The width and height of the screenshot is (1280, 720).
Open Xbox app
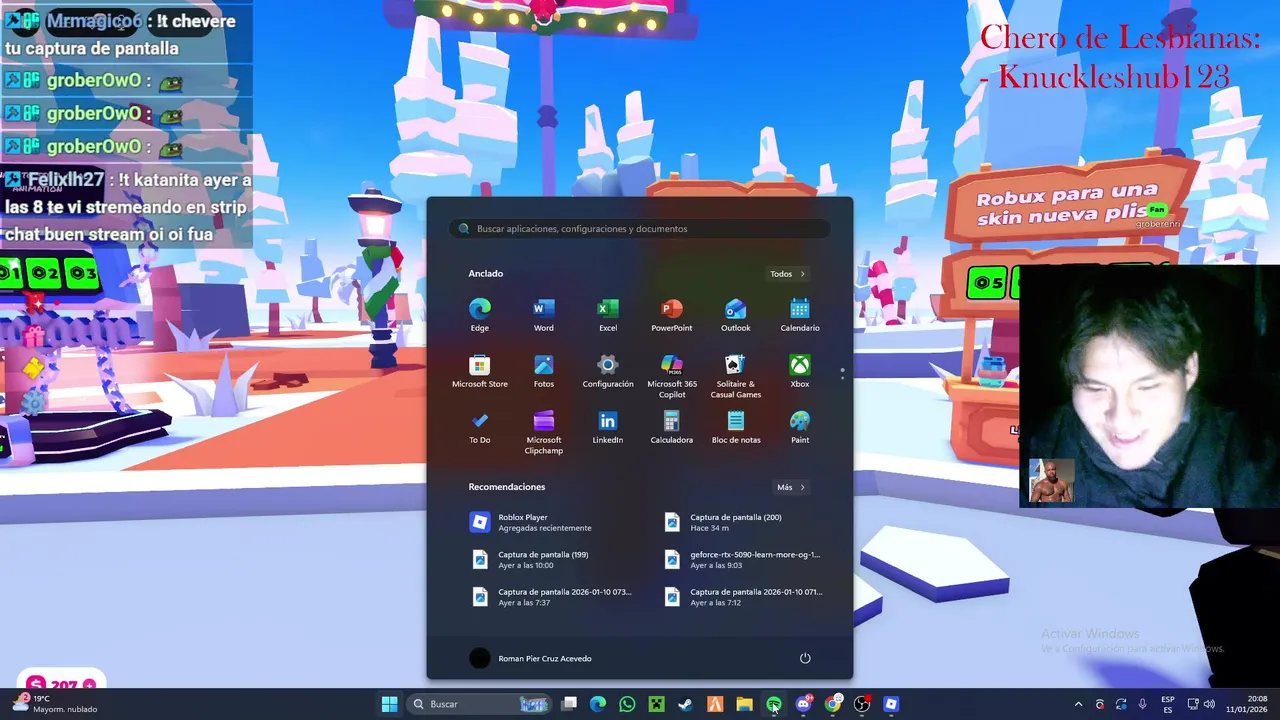pos(800,370)
